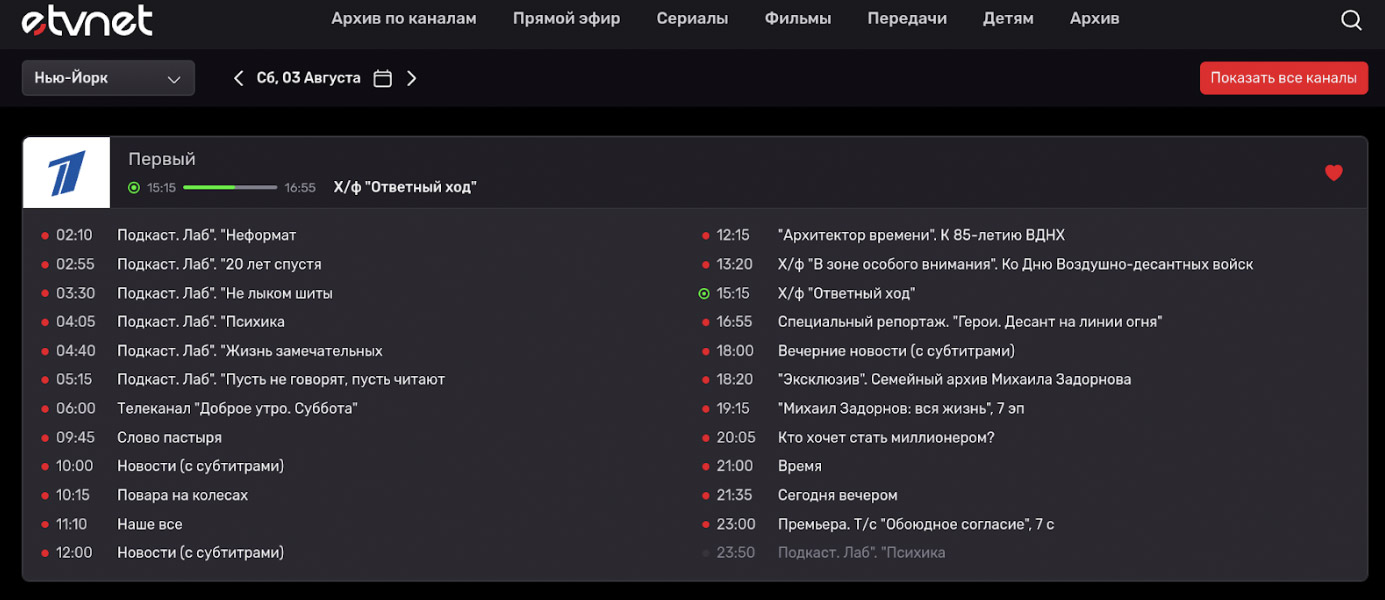Open the Сериалы menu item
Image resolution: width=1385 pixels, height=600 pixels.
click(691, 18)
